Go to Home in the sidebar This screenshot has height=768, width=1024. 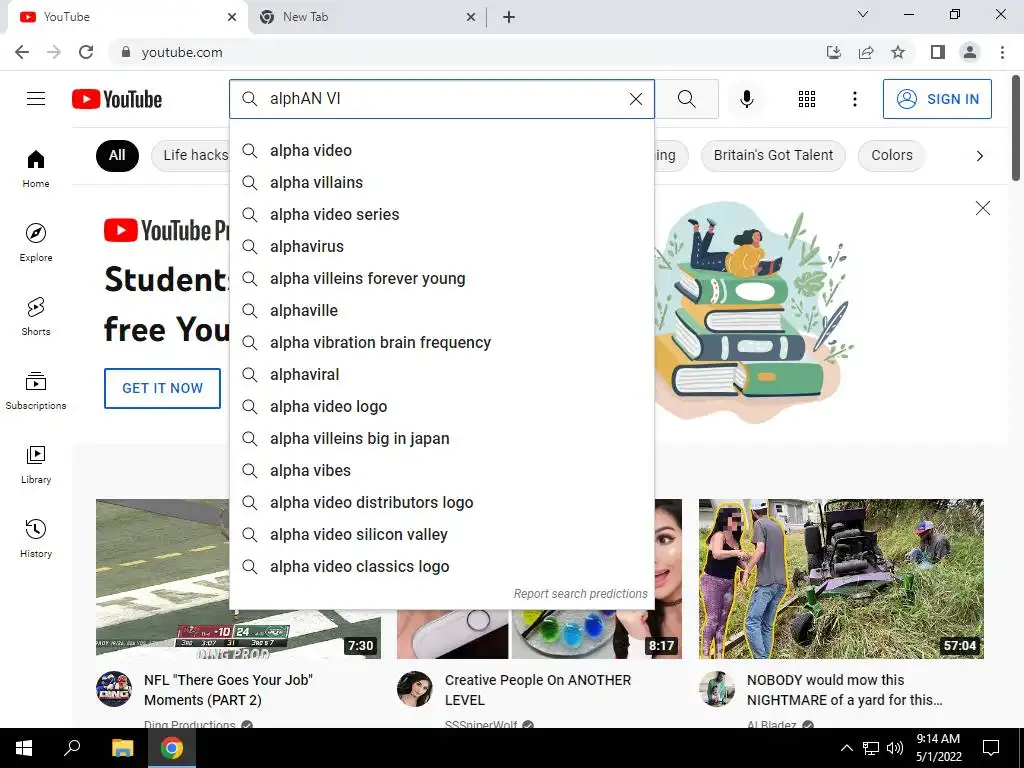click(36, 168)
